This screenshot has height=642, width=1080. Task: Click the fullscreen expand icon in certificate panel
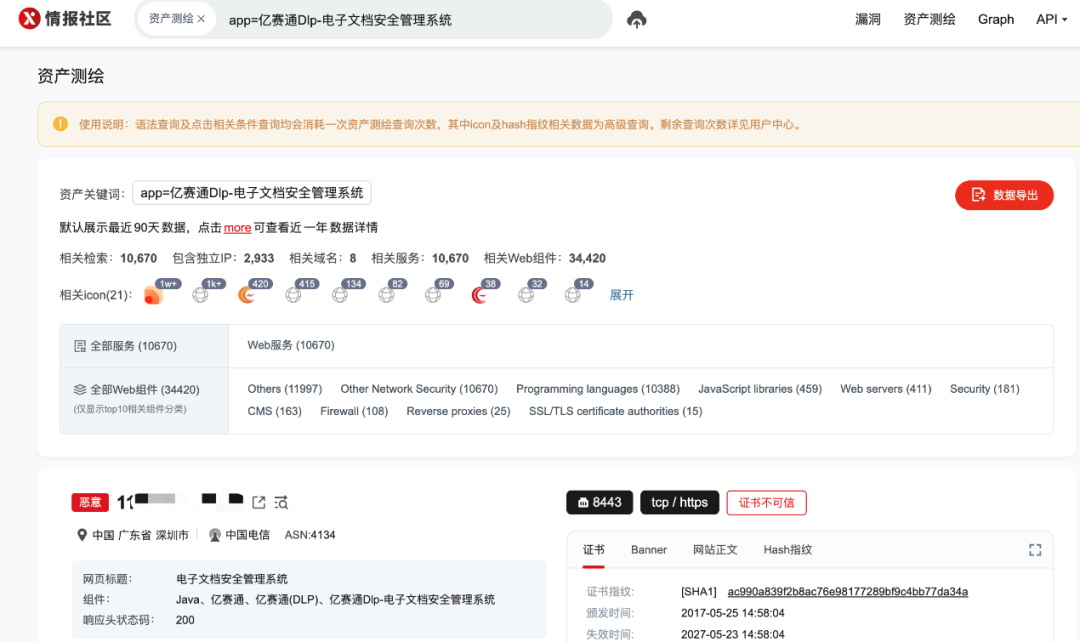[x=1035, y=550]
